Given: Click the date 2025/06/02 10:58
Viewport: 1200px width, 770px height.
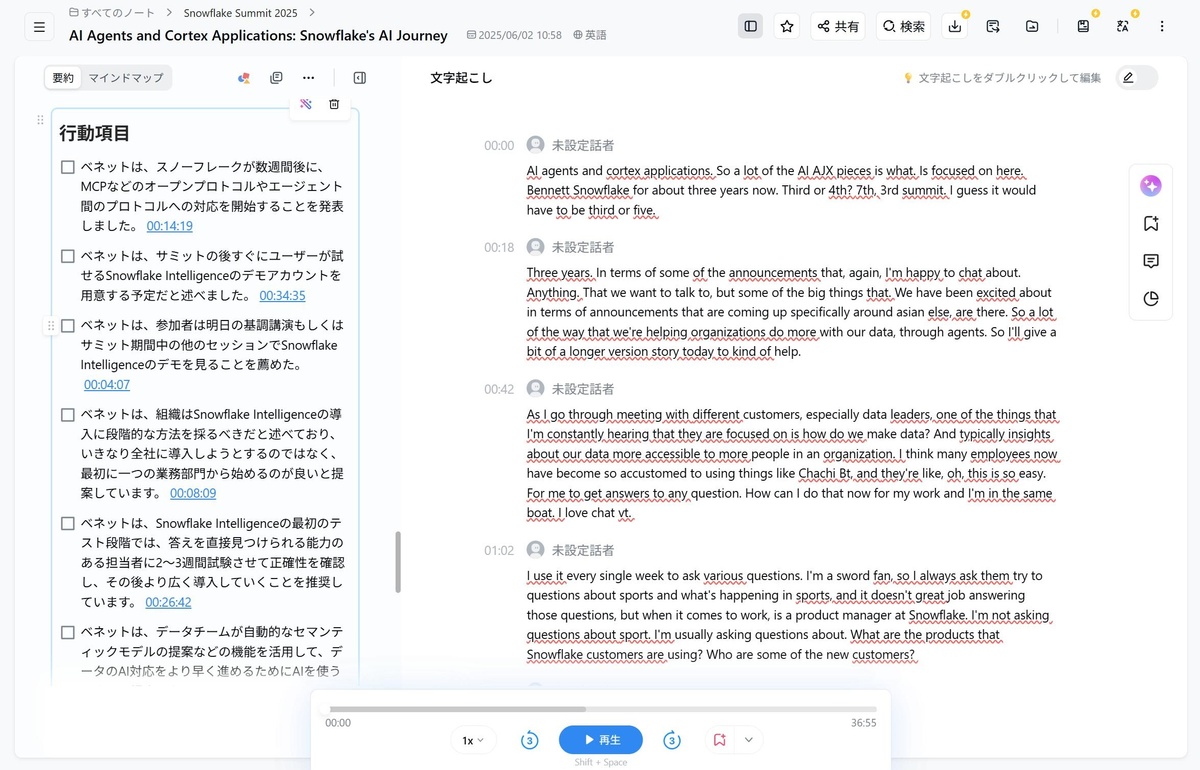Looking at the screenshot, I should pyautogui.click(x=513, y=35).
